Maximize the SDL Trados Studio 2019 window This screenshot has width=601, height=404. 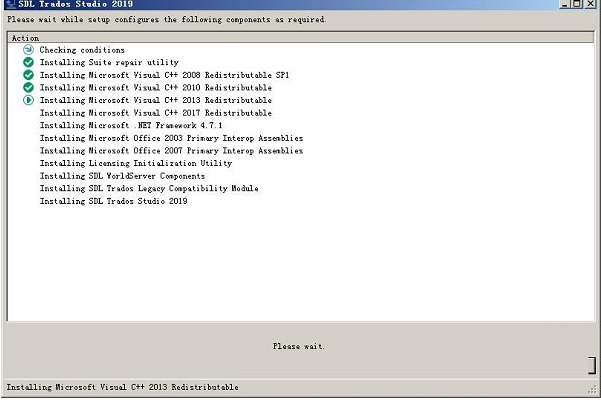pos(577,4)
